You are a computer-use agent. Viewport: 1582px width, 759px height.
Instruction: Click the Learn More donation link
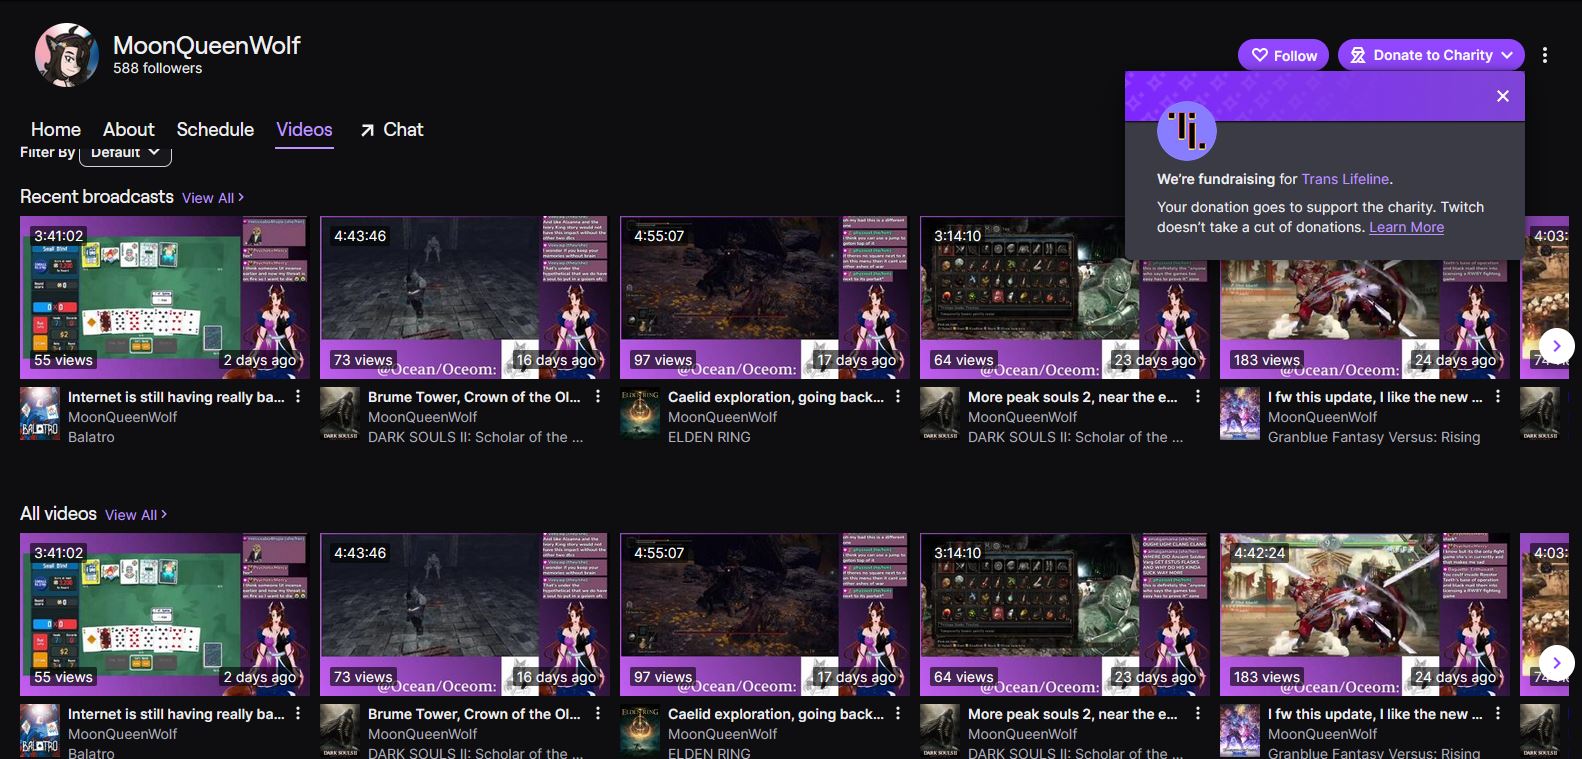1406,227
